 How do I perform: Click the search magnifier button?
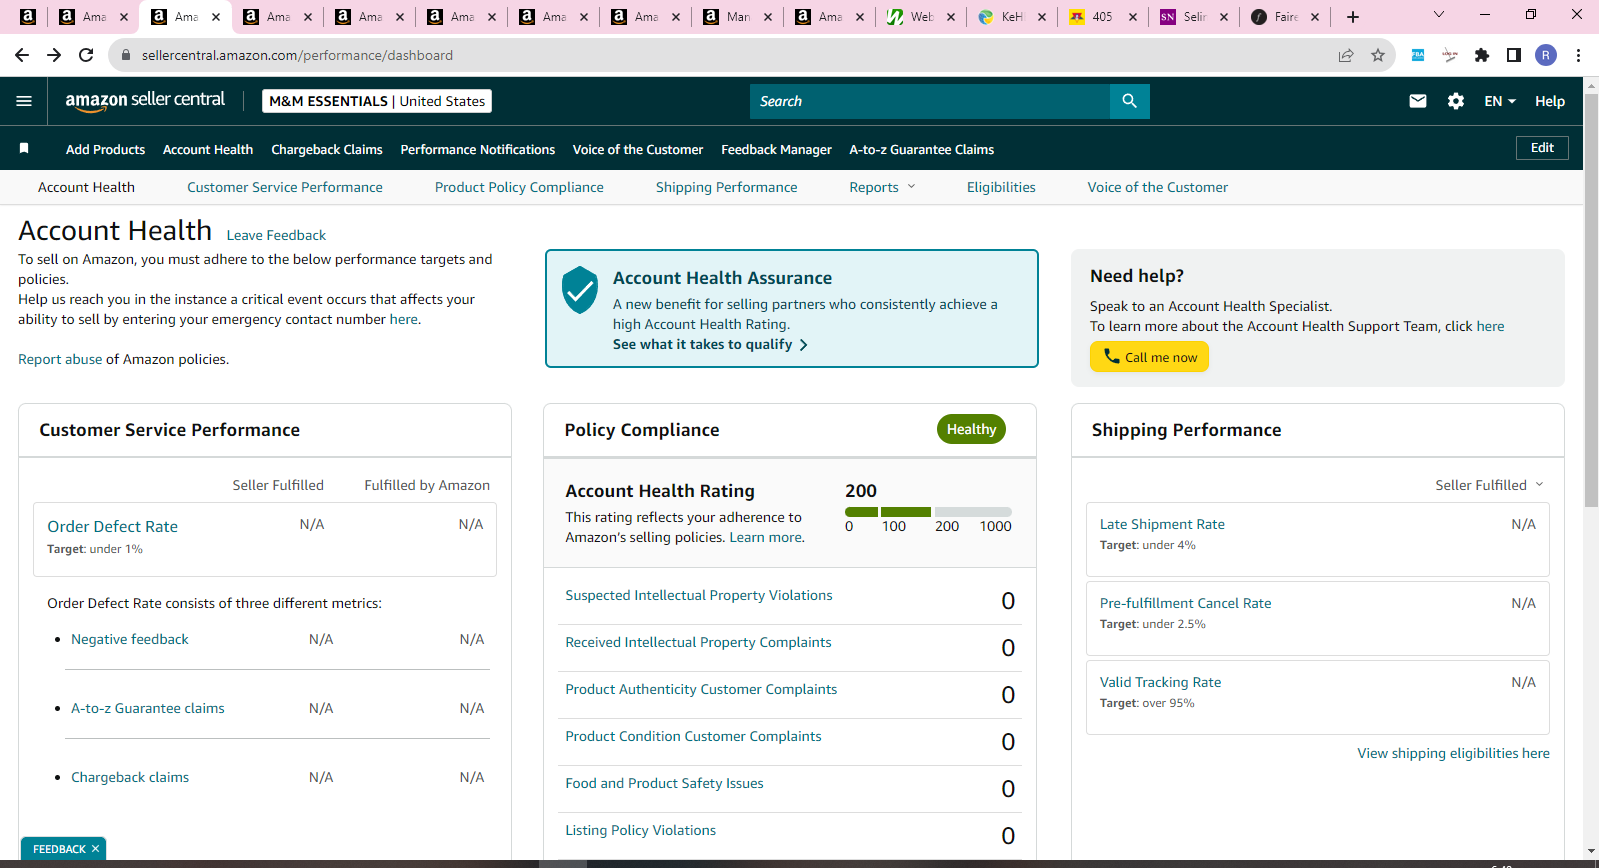(1129, 101)
